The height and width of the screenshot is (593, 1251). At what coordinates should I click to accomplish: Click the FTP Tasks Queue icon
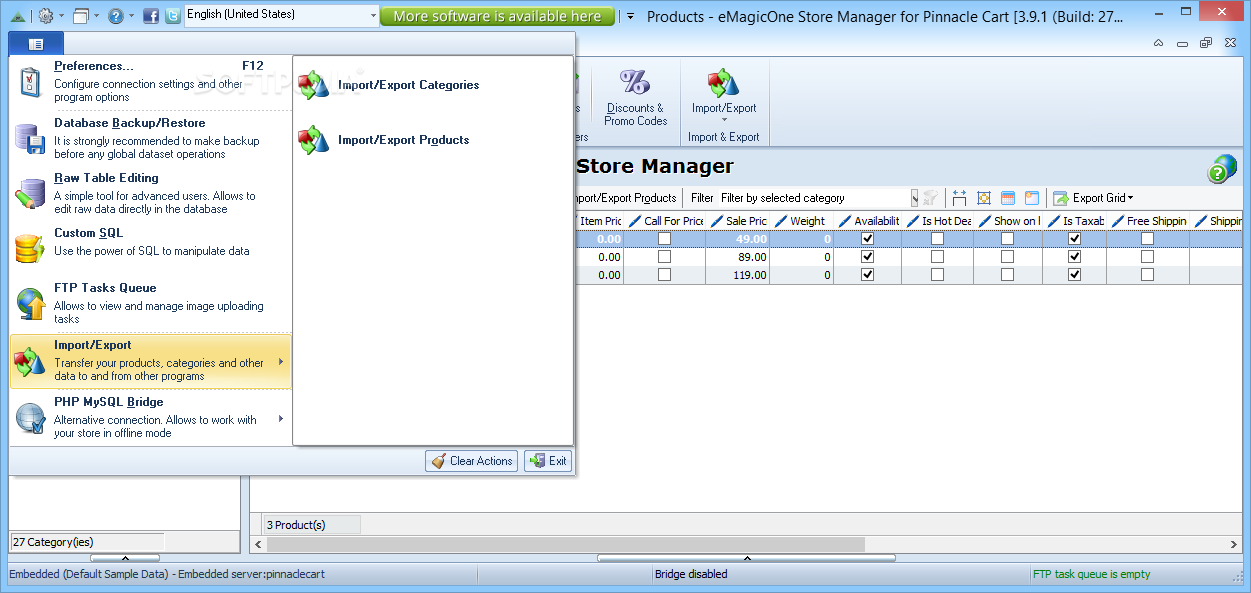pyautogui.click(x=31, y=303)
